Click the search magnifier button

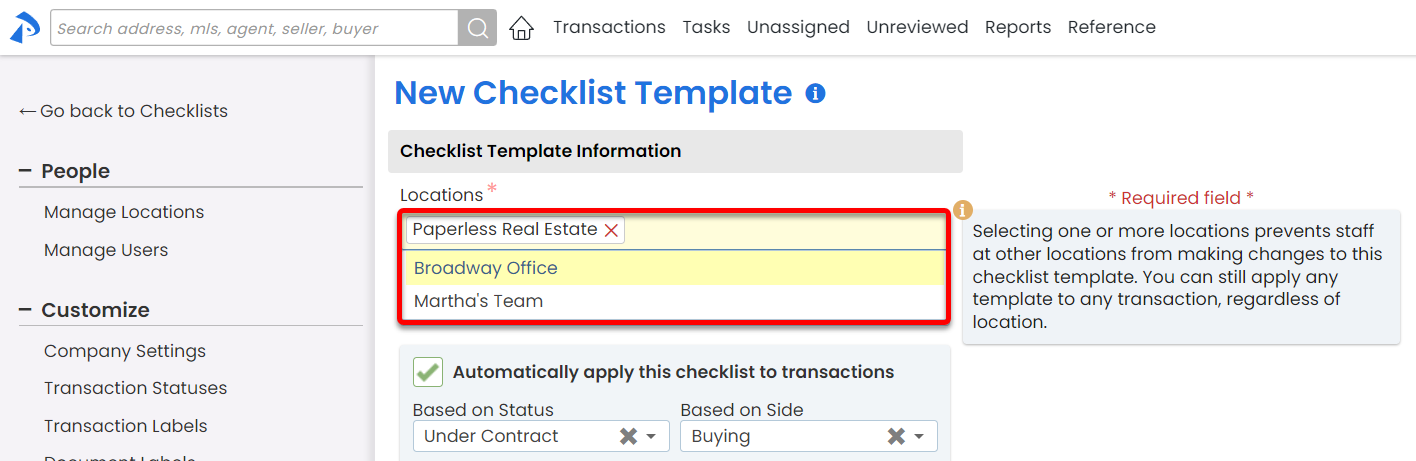point(477,28)
